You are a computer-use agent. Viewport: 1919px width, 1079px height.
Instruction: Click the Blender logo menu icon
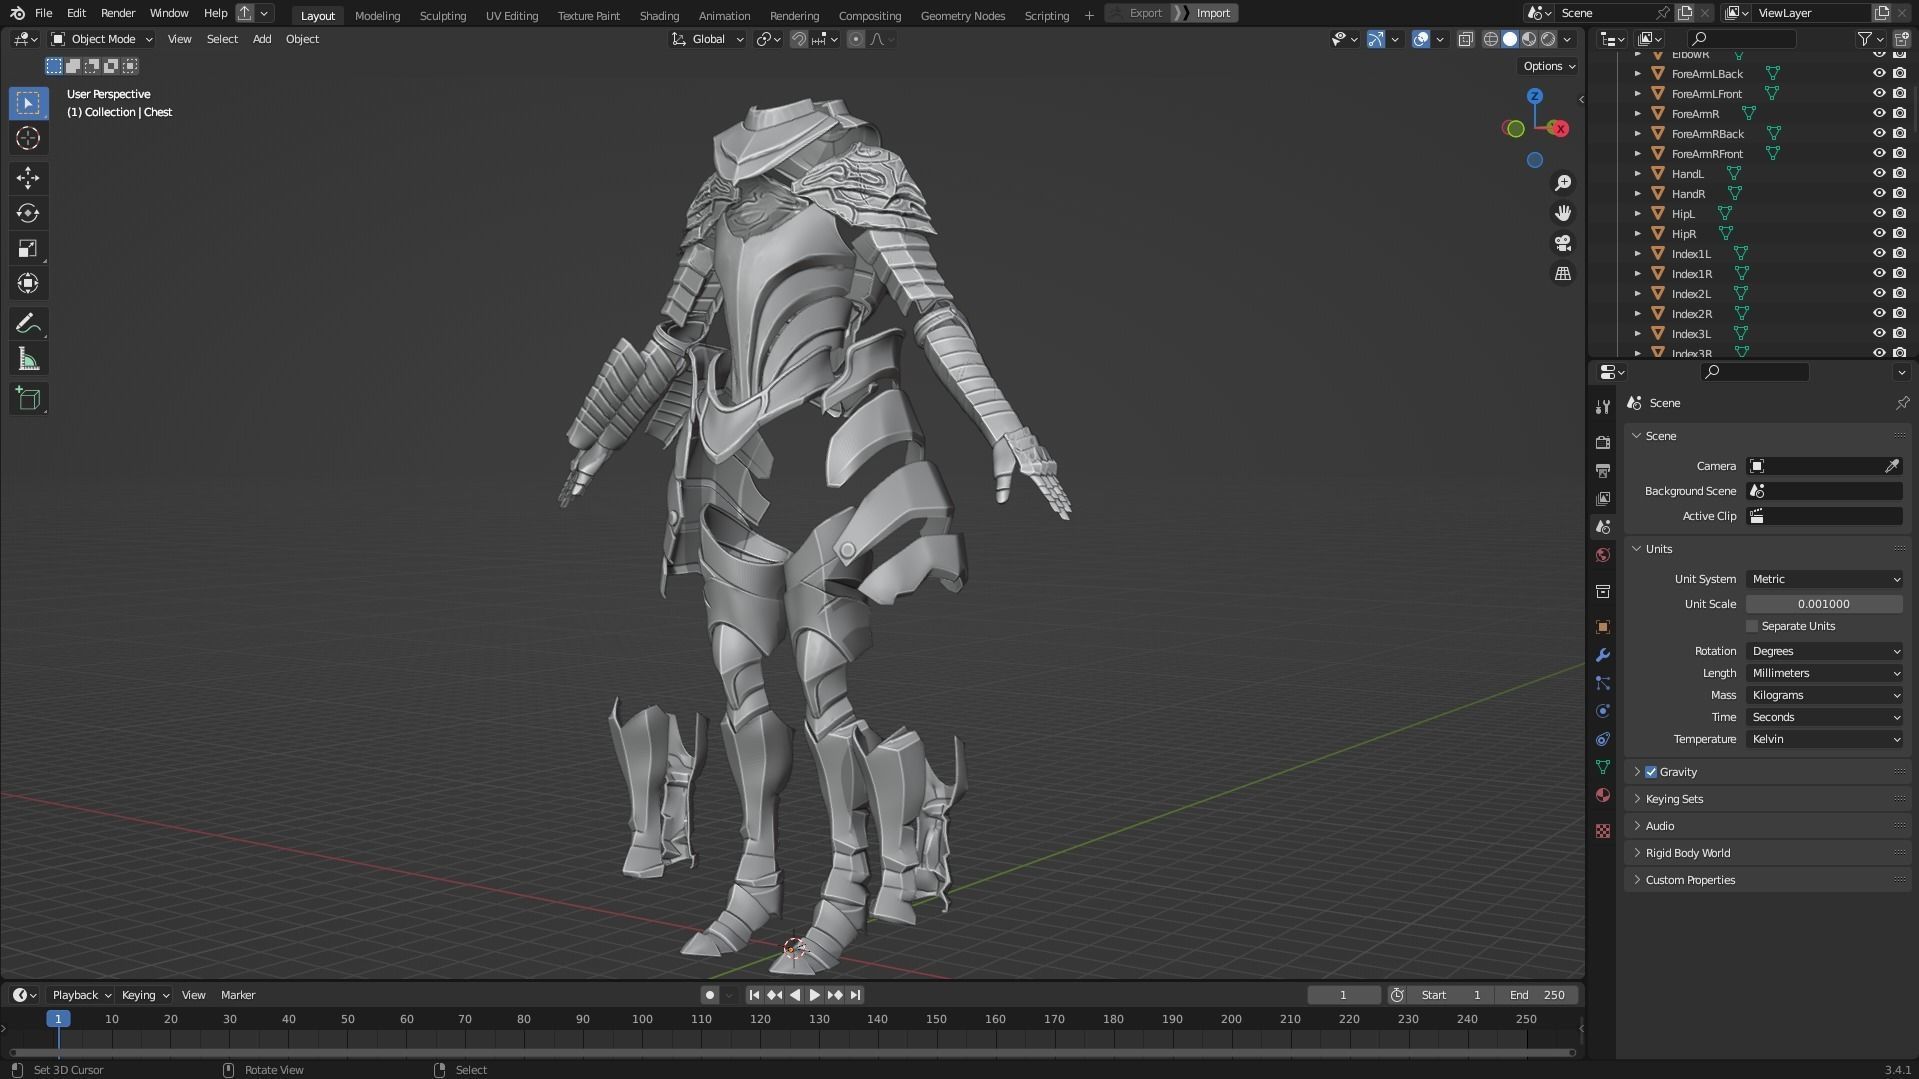[17, 13]
